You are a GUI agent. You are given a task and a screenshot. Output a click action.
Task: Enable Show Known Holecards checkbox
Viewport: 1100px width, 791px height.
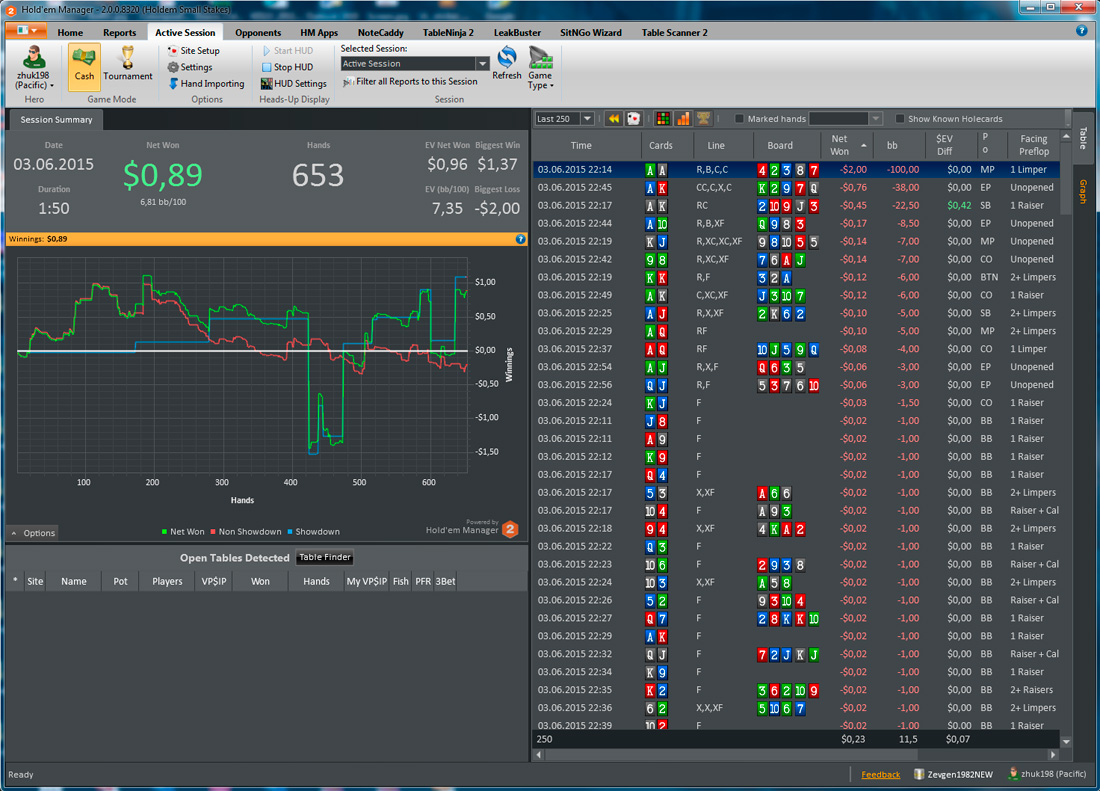(899, 119)
